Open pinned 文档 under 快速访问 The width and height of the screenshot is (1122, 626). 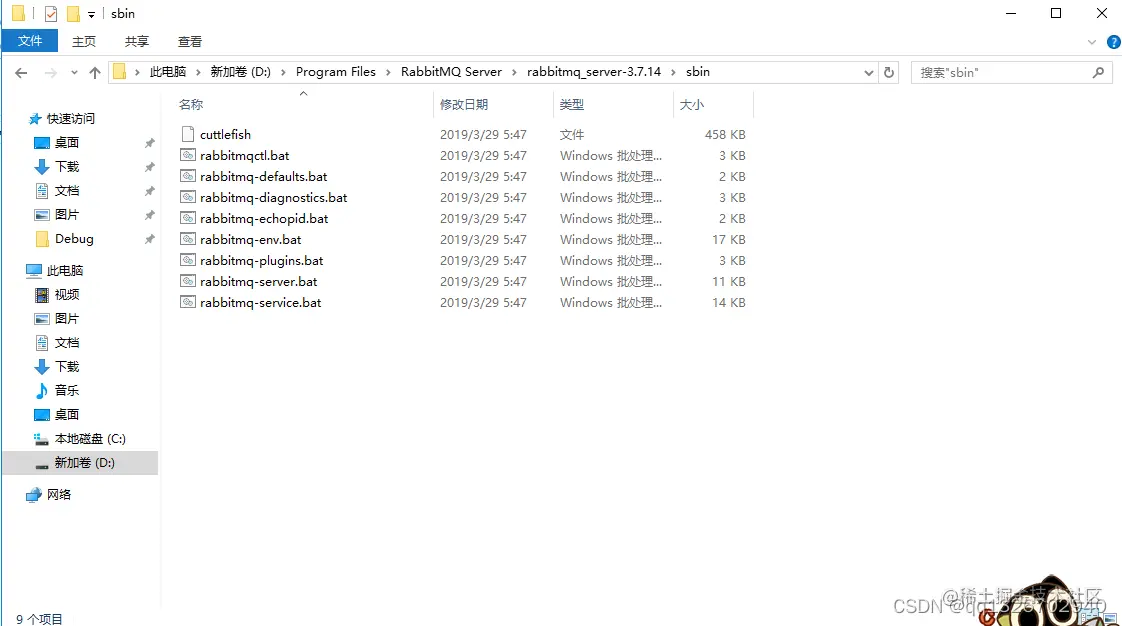[x=67, y=191]
